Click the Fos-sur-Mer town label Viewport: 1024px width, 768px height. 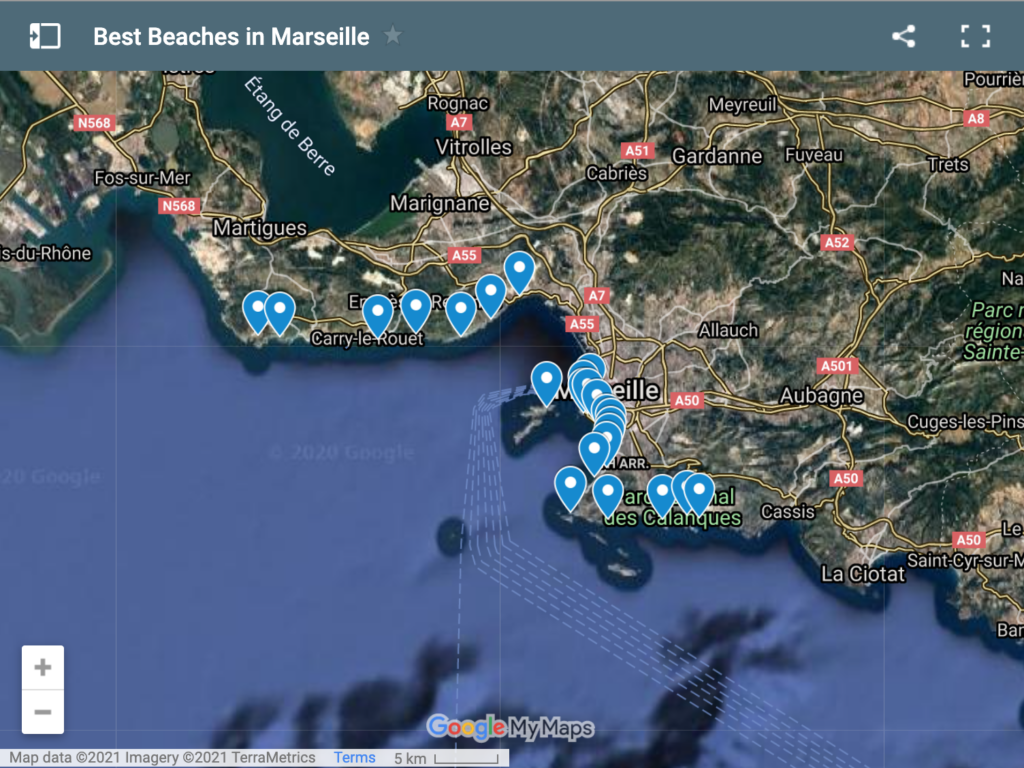tap(142, 178)
